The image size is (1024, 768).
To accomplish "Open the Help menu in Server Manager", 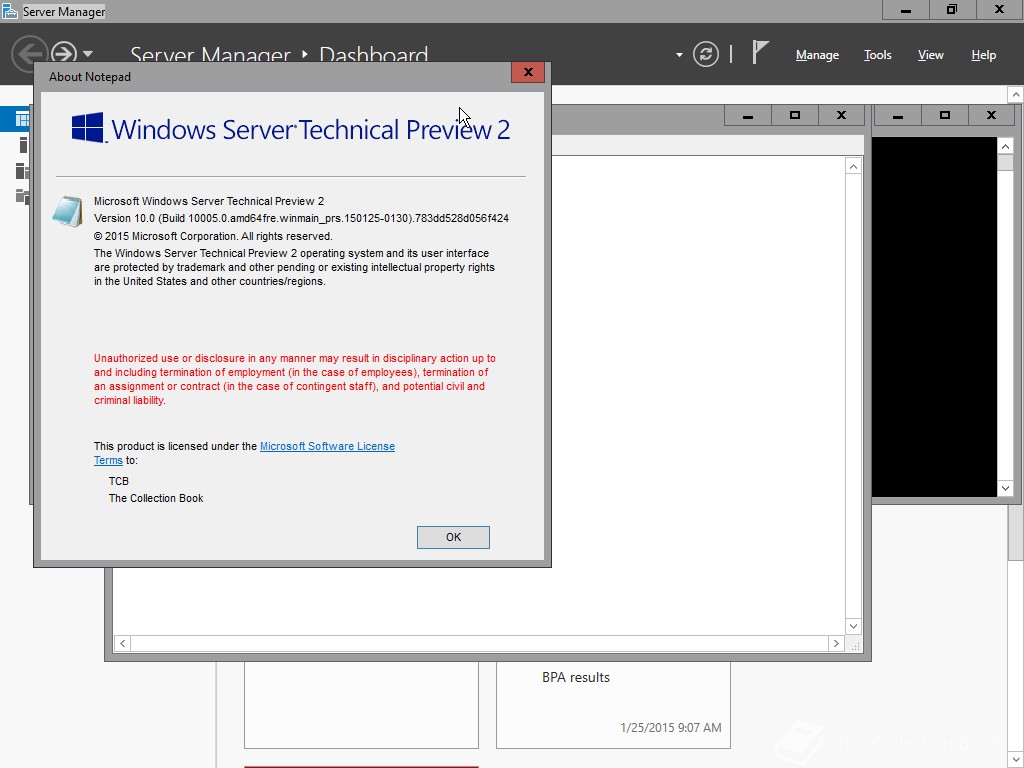I will click(x=983, y=55).
